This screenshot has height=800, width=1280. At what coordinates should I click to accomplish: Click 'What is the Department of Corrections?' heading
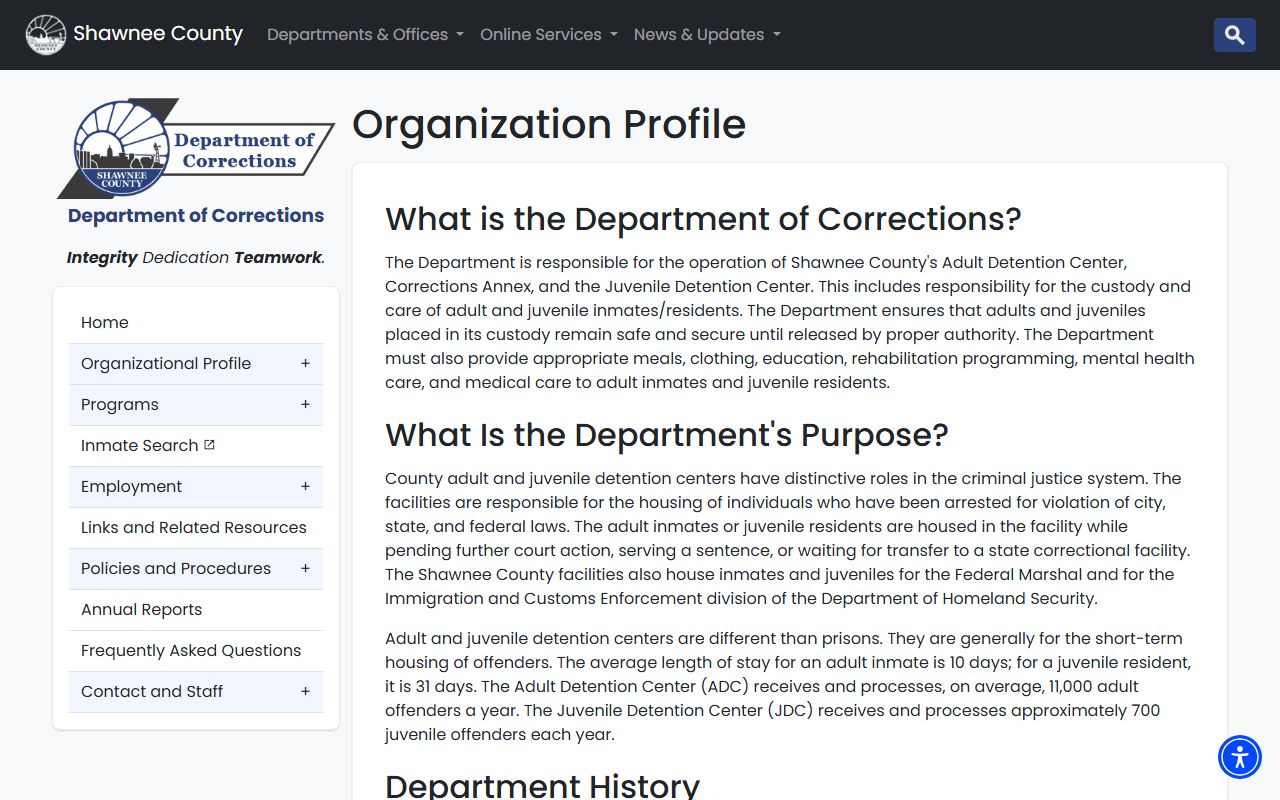tap(703, 219)
